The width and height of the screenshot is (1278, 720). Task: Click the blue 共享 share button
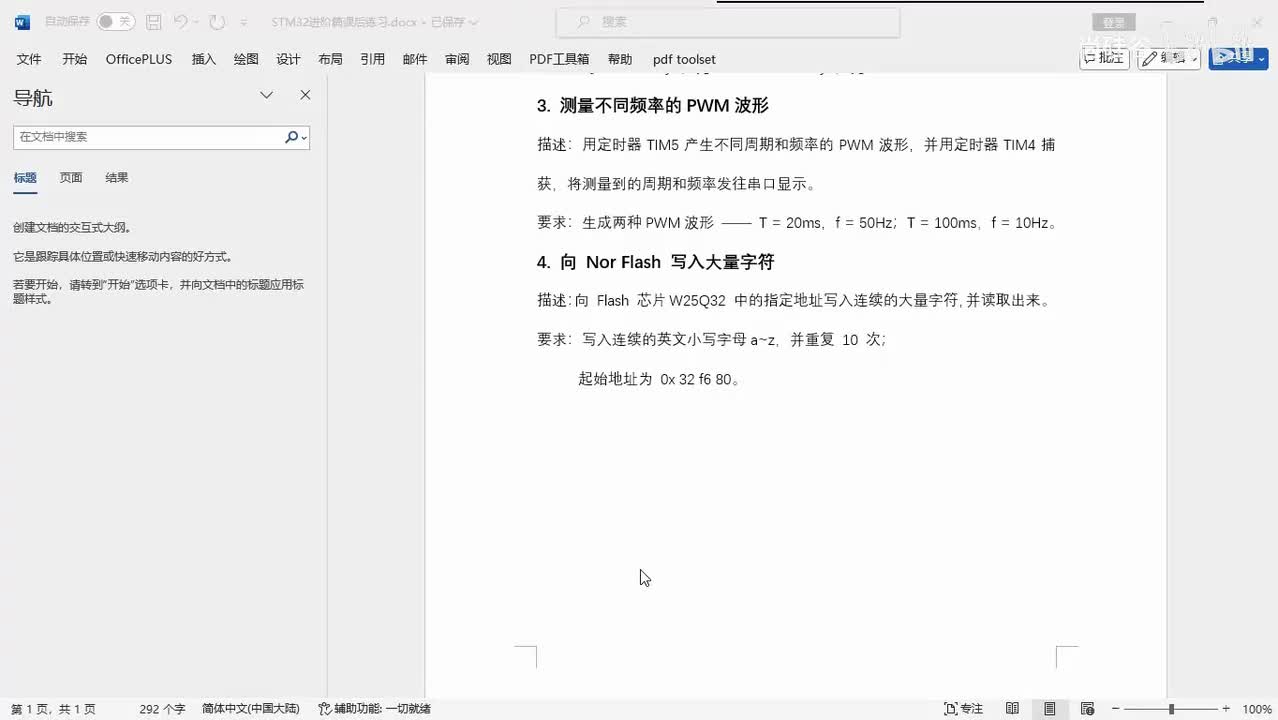point(1238,58)
